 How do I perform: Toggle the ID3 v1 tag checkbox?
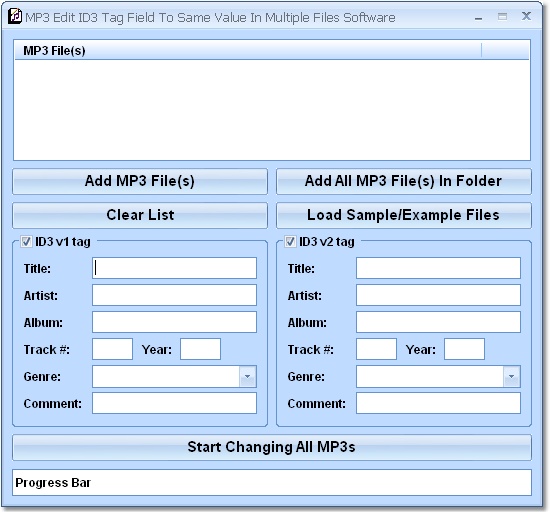pos(26,241)
